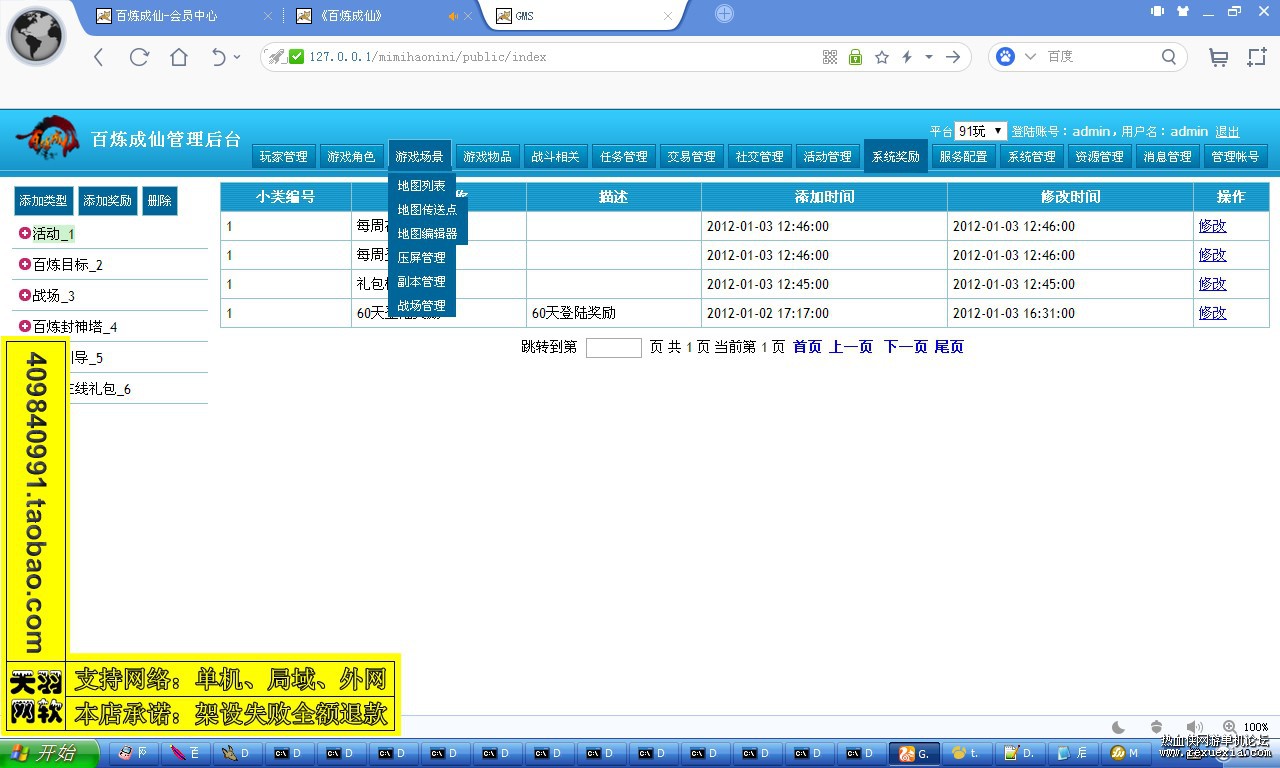Open the 任务管理 menu
The image size is (1280, 768).
coord(623,157)
